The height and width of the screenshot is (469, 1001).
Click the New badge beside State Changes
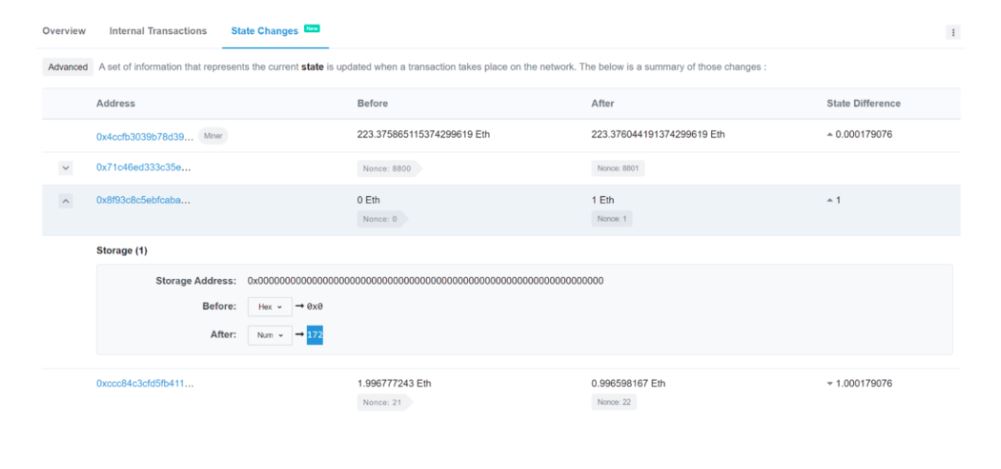[x=312, y=28]
